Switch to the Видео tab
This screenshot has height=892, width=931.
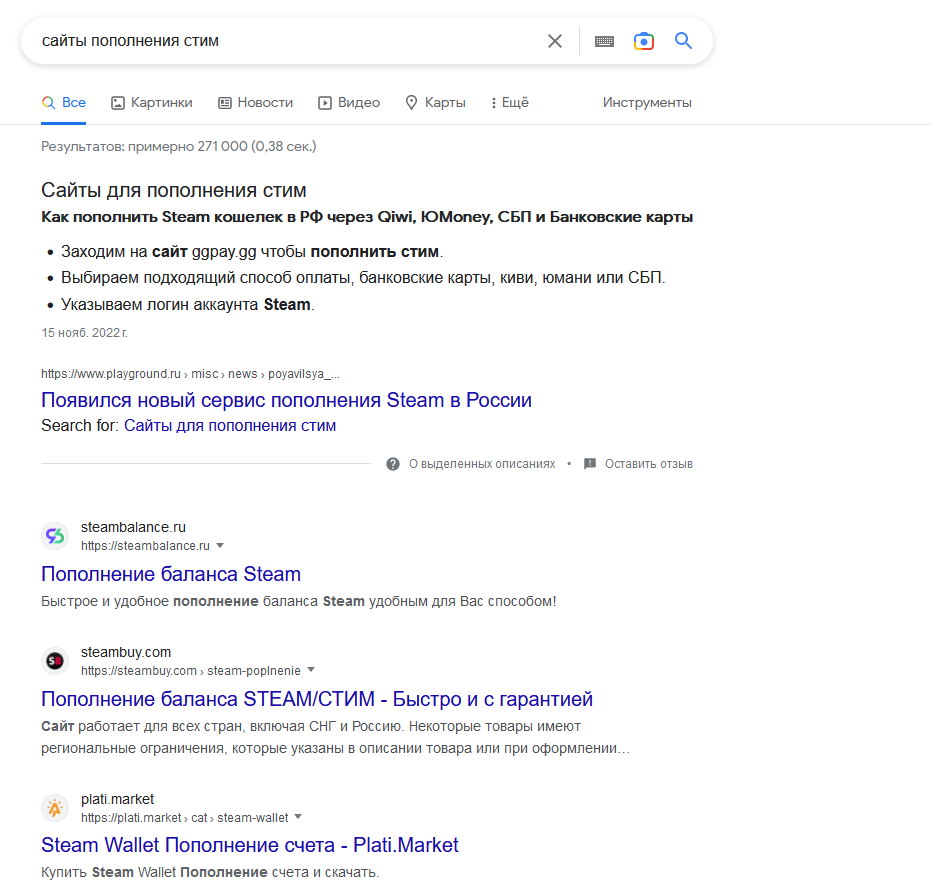coord(349,103)
